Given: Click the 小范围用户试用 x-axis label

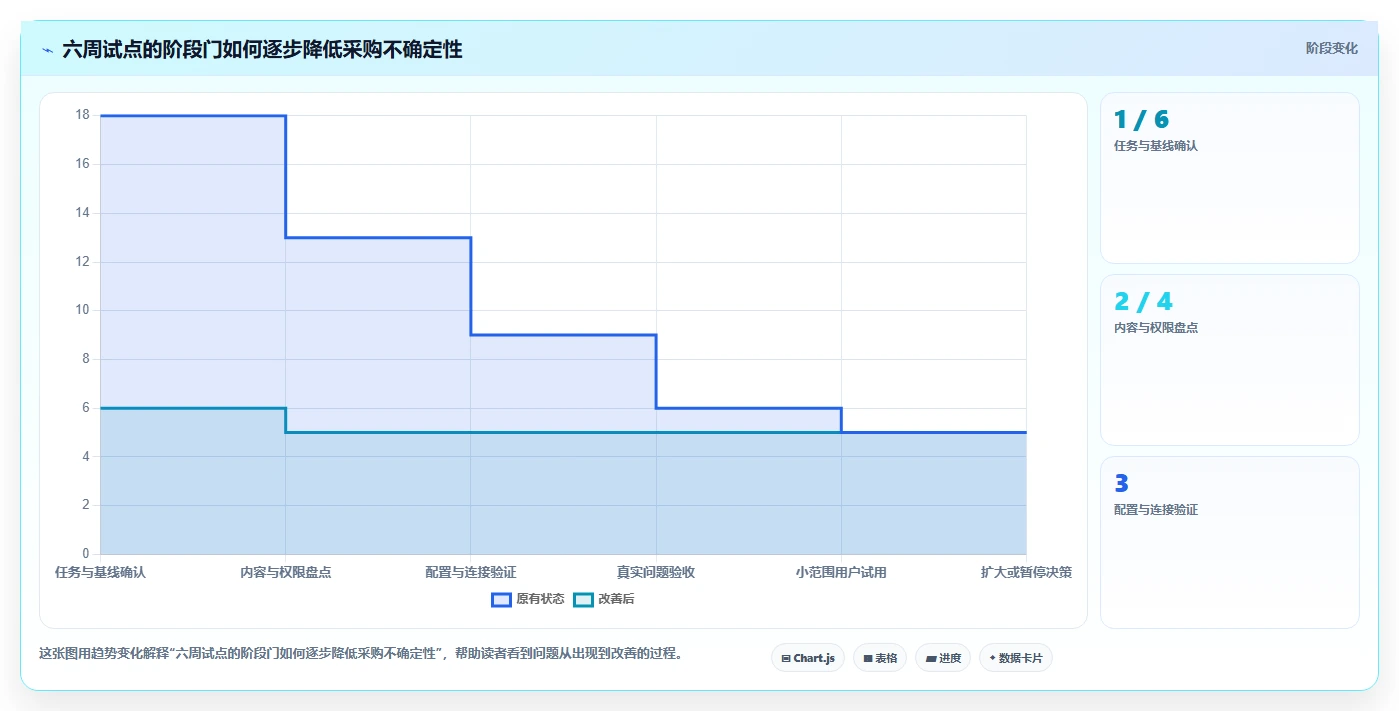Looking at the screenshot, I should point(841,572).
